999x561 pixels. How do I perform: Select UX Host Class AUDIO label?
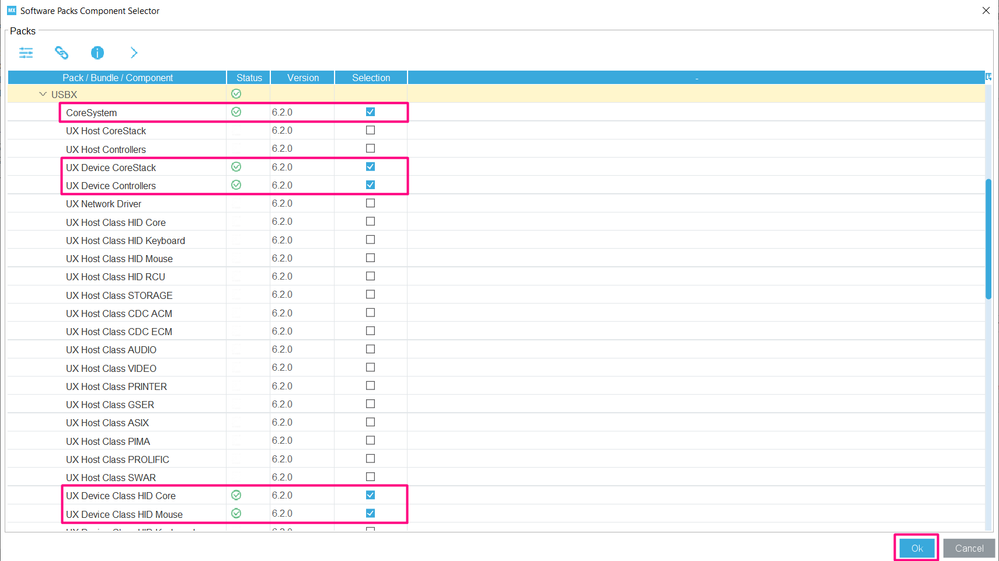pyautogui.click(x=111, y=350)
